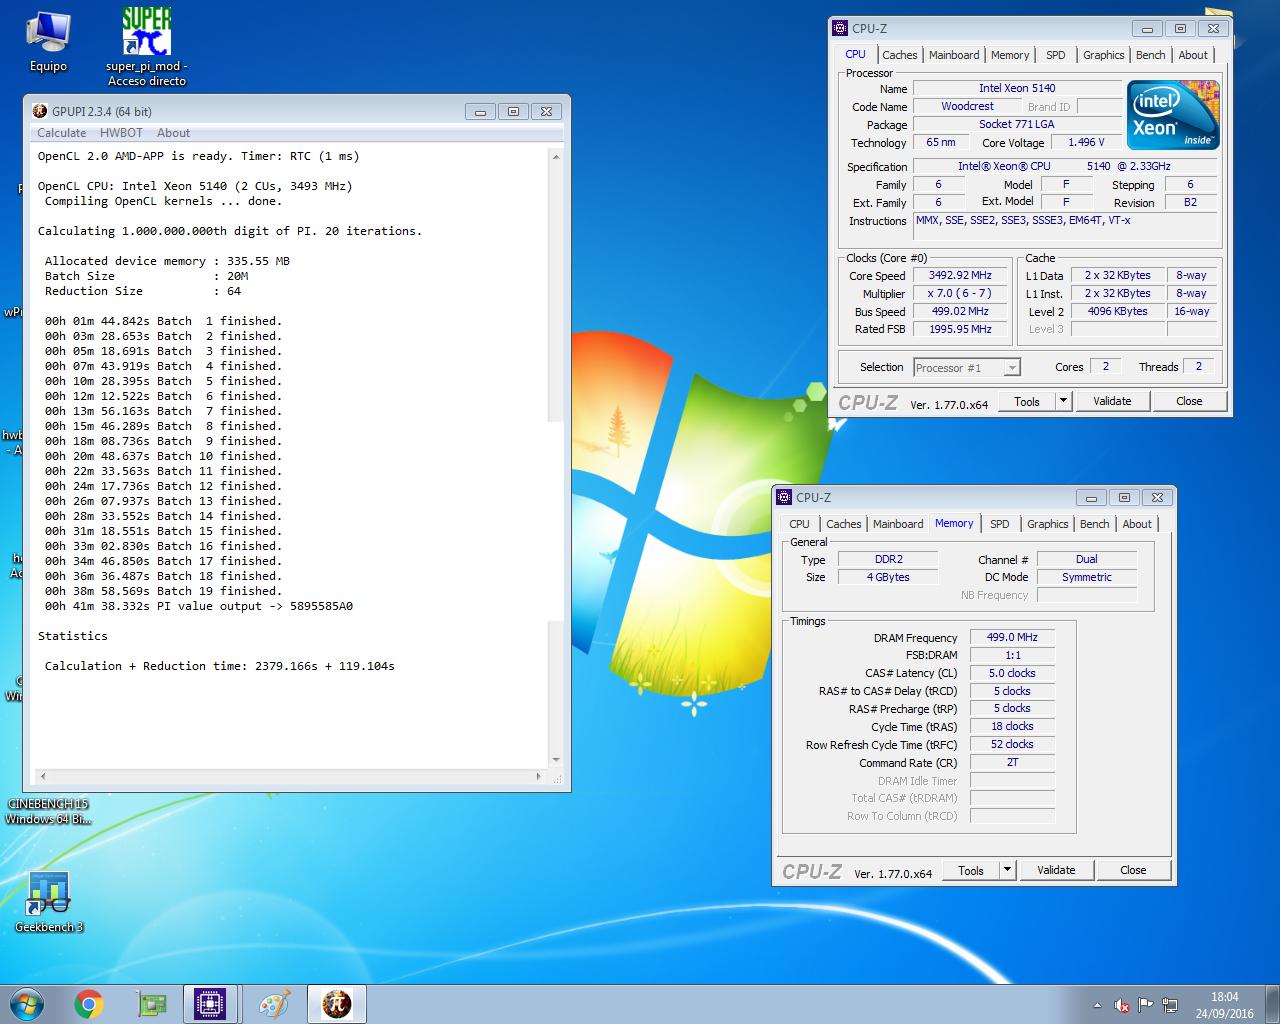The width and height of the screenshot is (1280, 1024).
Task: Click the Bus Speed value 499.02 MHz
Action: pos(959,311)
